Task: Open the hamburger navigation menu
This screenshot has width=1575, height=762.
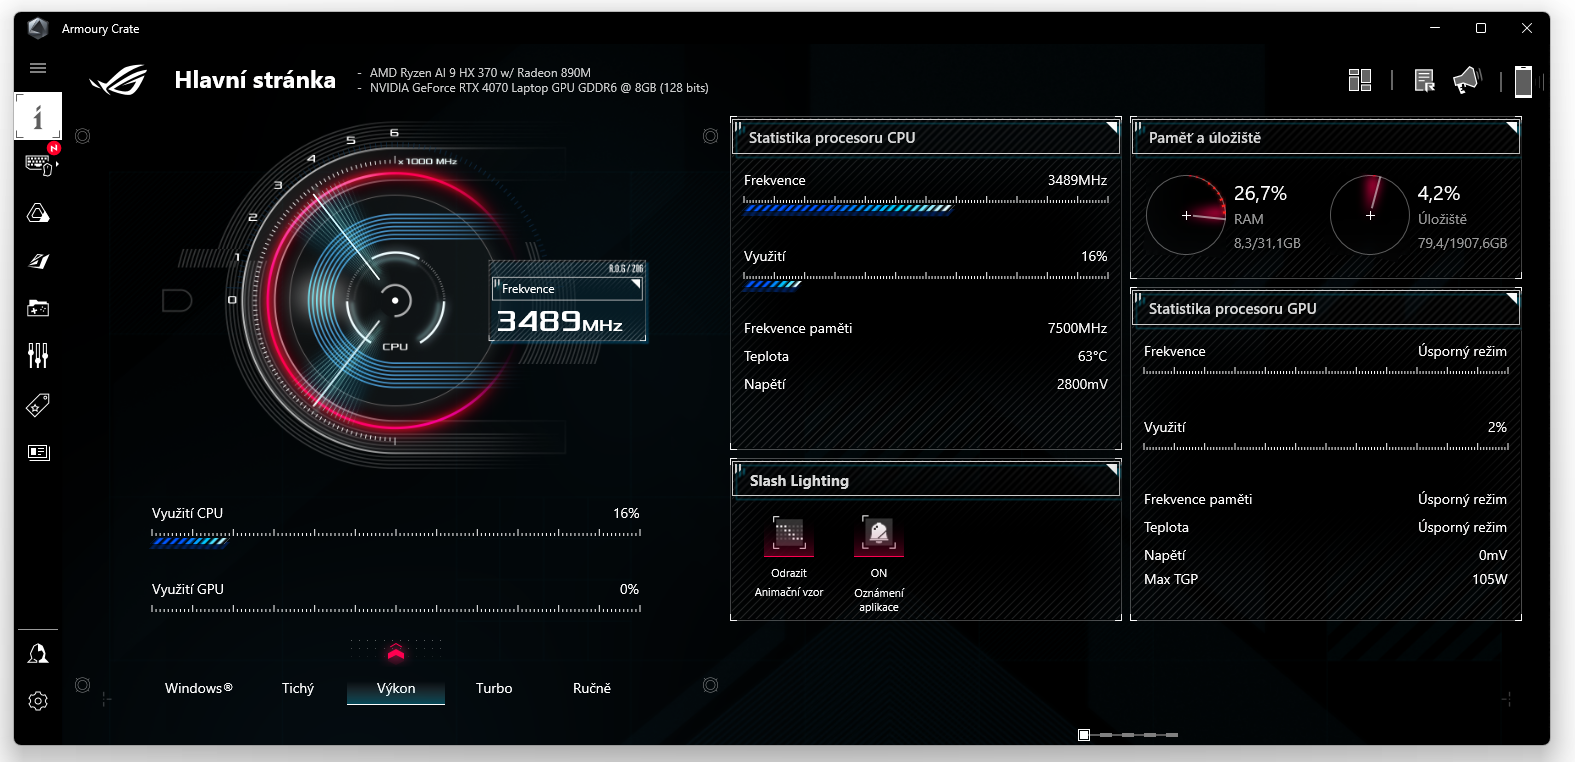Action: (x=38, y=68)
